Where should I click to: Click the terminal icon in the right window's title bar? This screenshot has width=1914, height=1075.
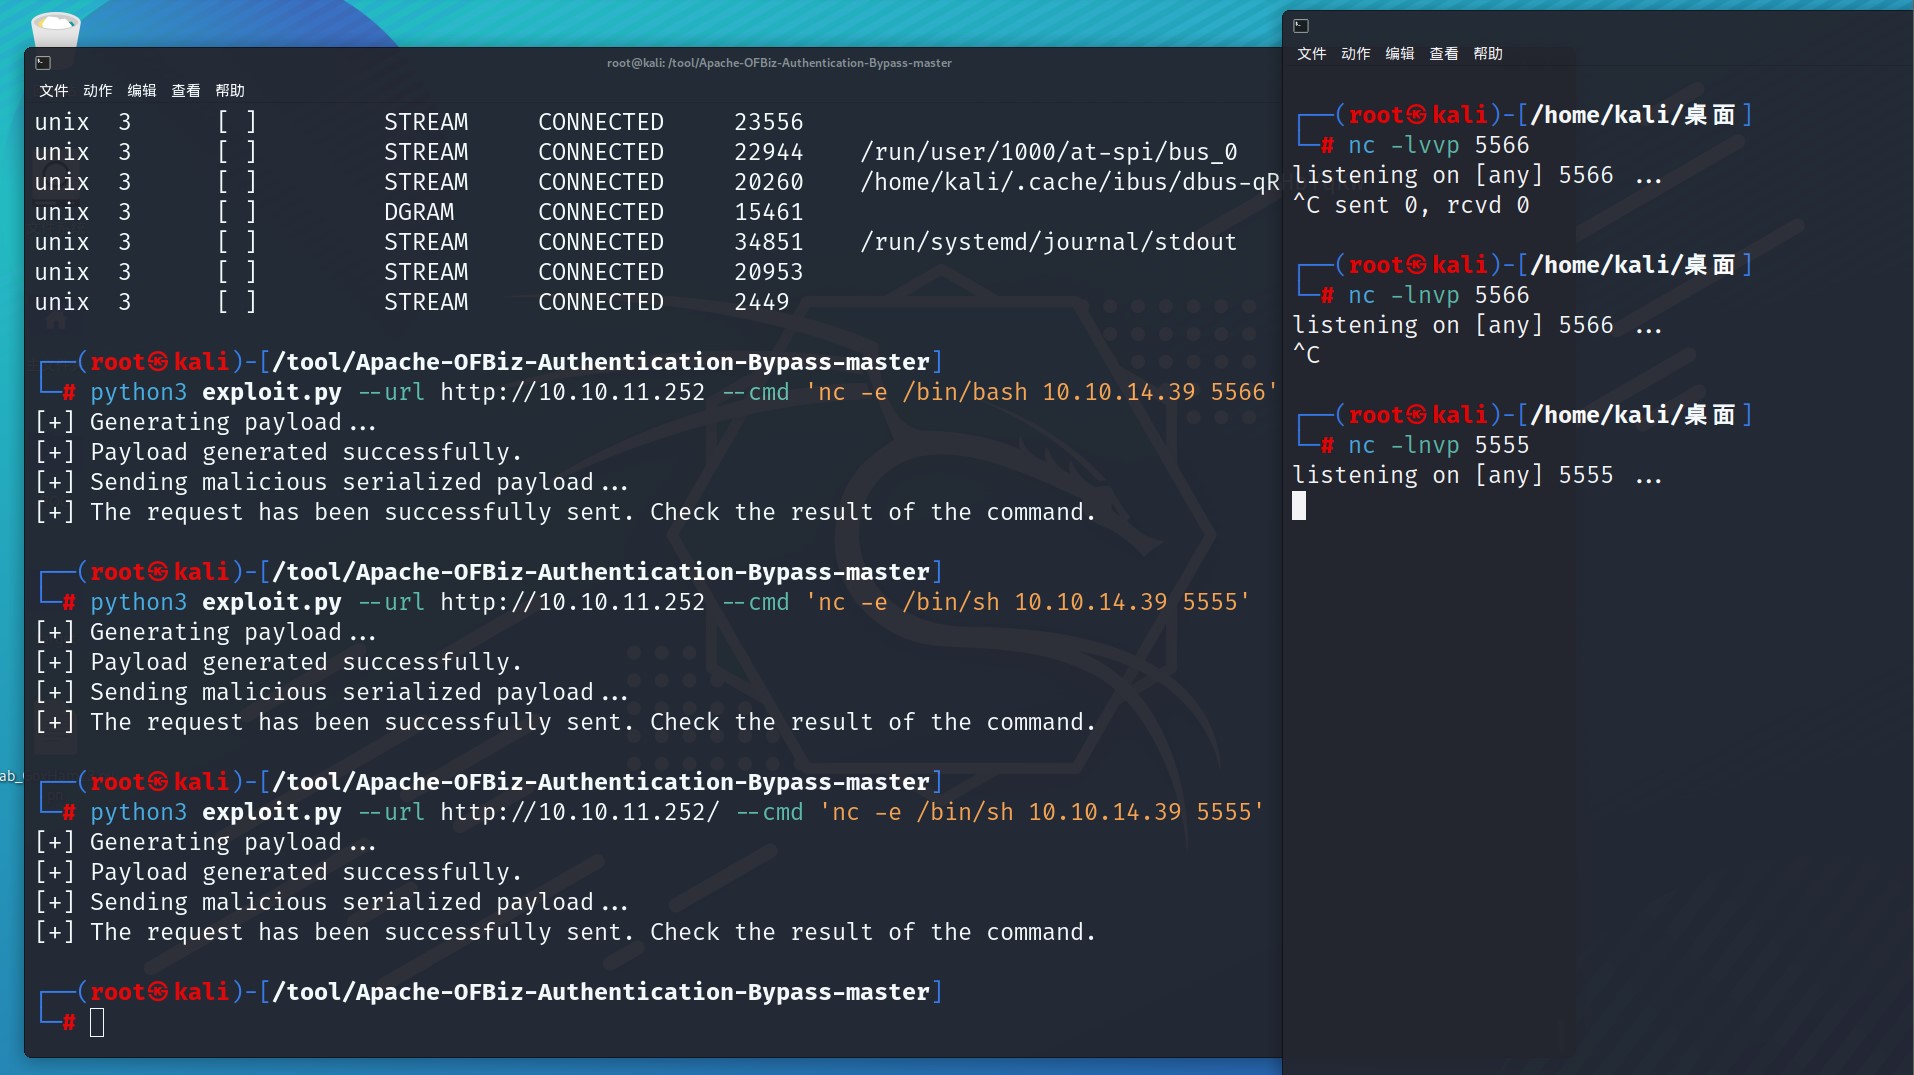click(1301, 26)
